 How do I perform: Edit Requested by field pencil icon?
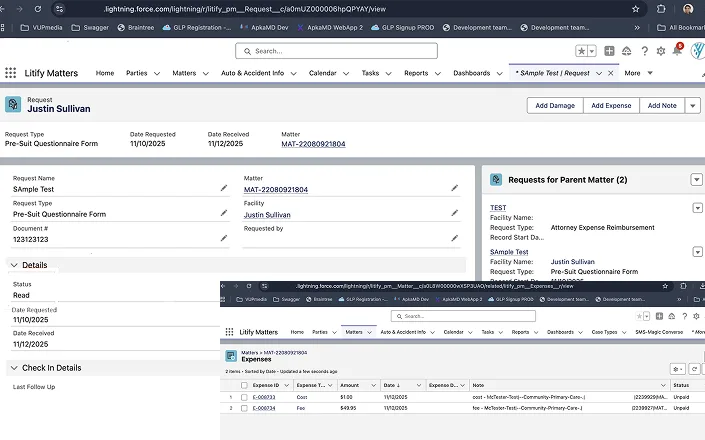point(455,238)
